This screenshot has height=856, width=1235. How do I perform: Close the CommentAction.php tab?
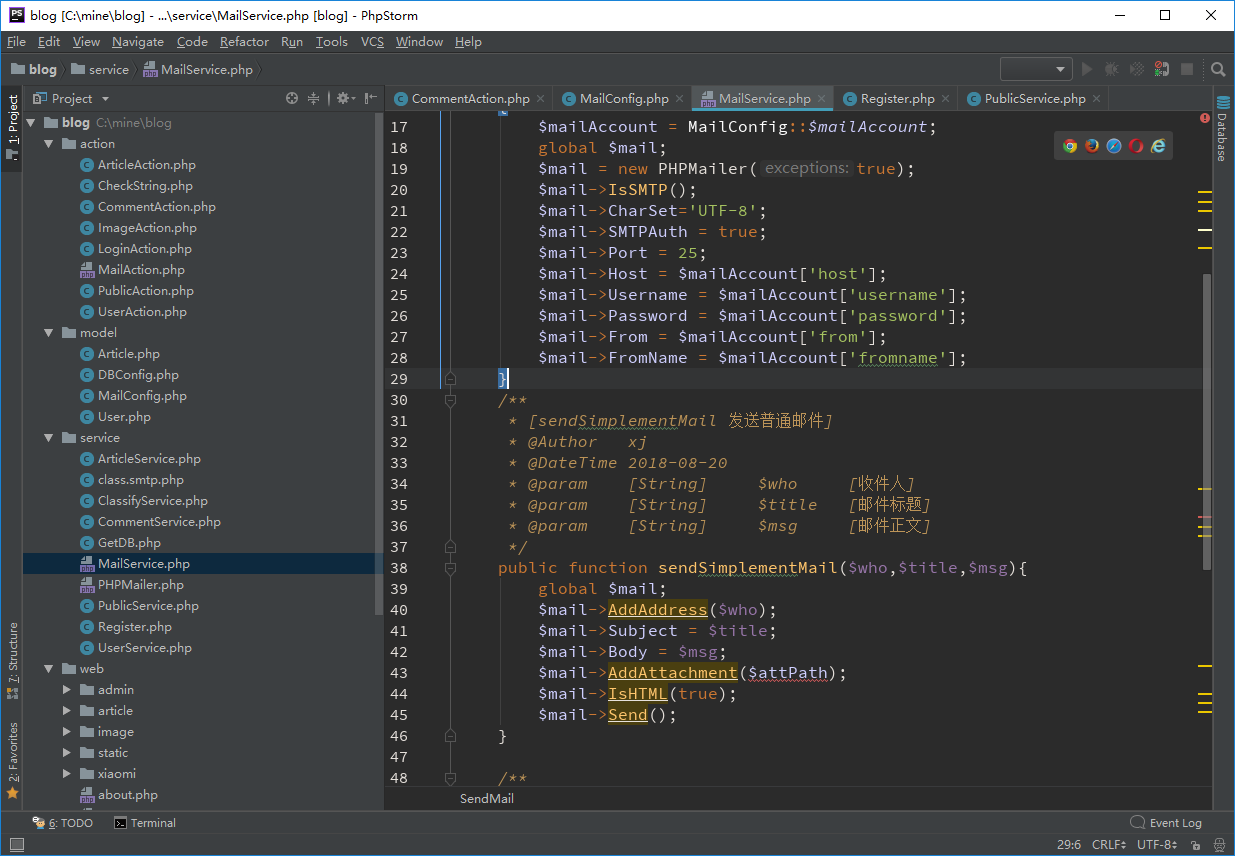click(541, 99)
